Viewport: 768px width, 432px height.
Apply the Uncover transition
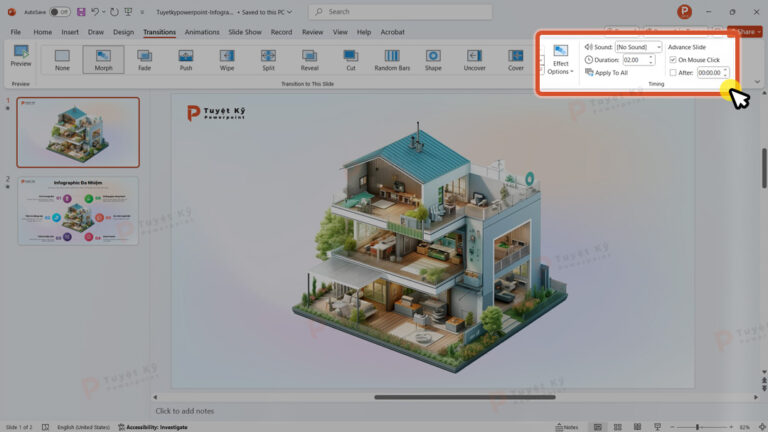click(x=474, y=60)
